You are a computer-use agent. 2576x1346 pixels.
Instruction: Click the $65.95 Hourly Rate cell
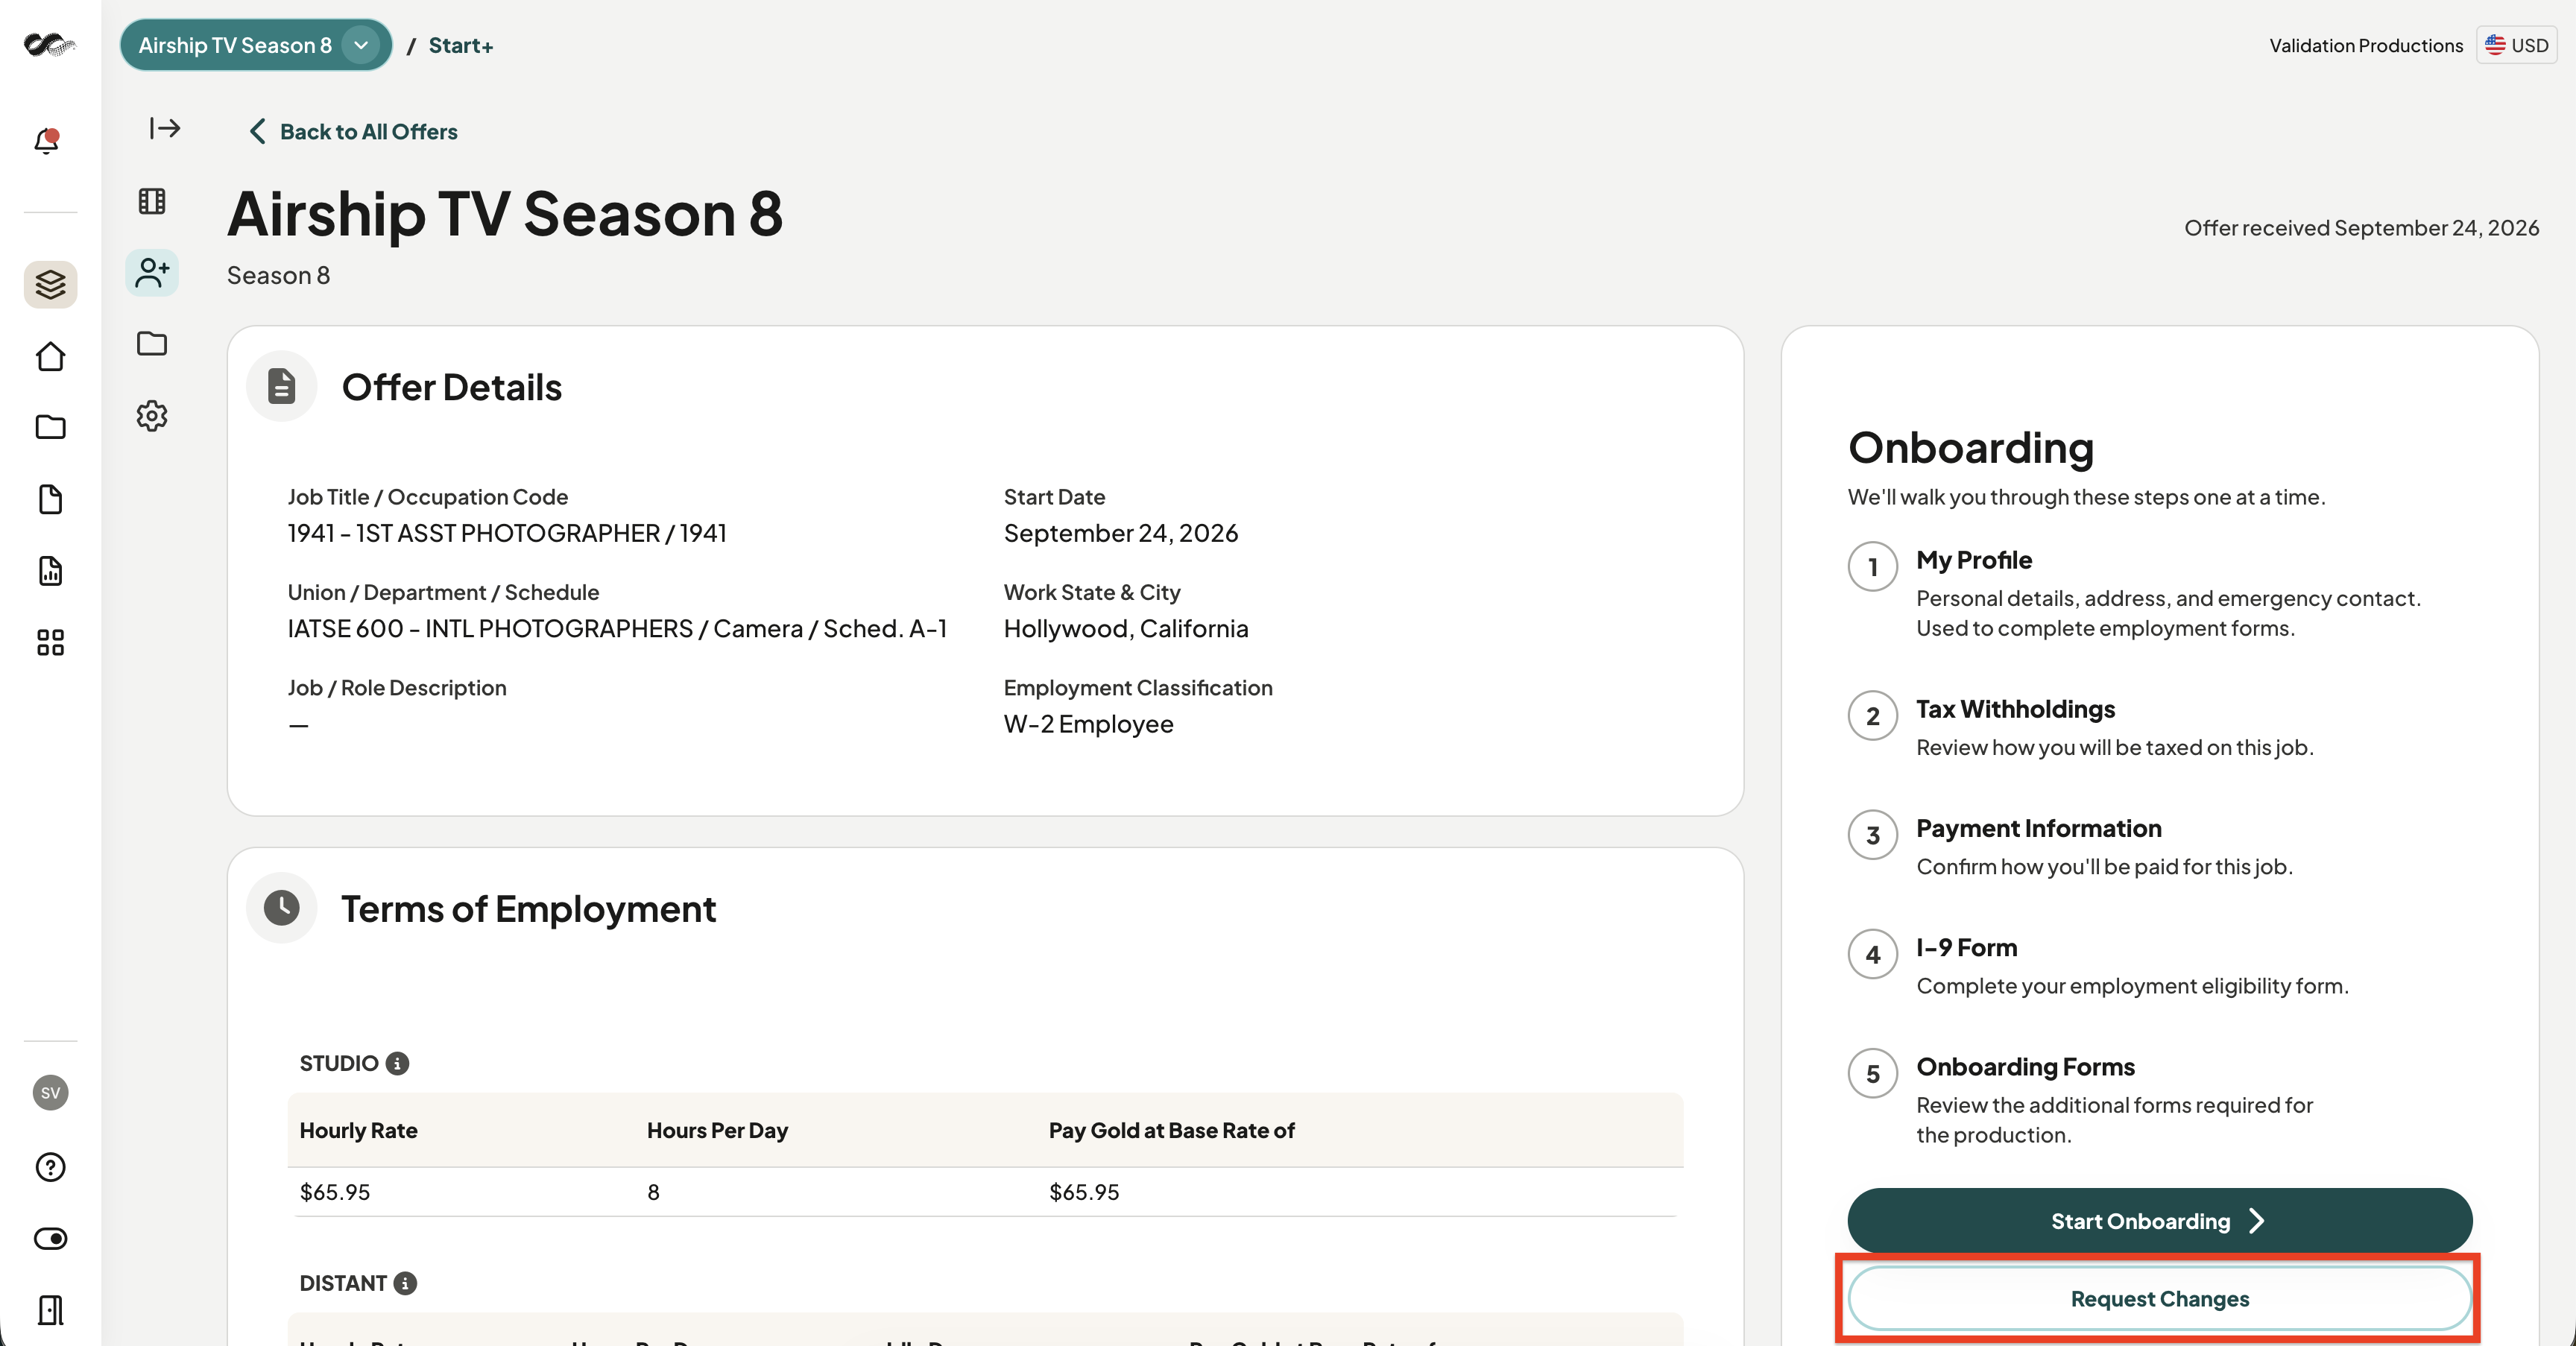335,1192
